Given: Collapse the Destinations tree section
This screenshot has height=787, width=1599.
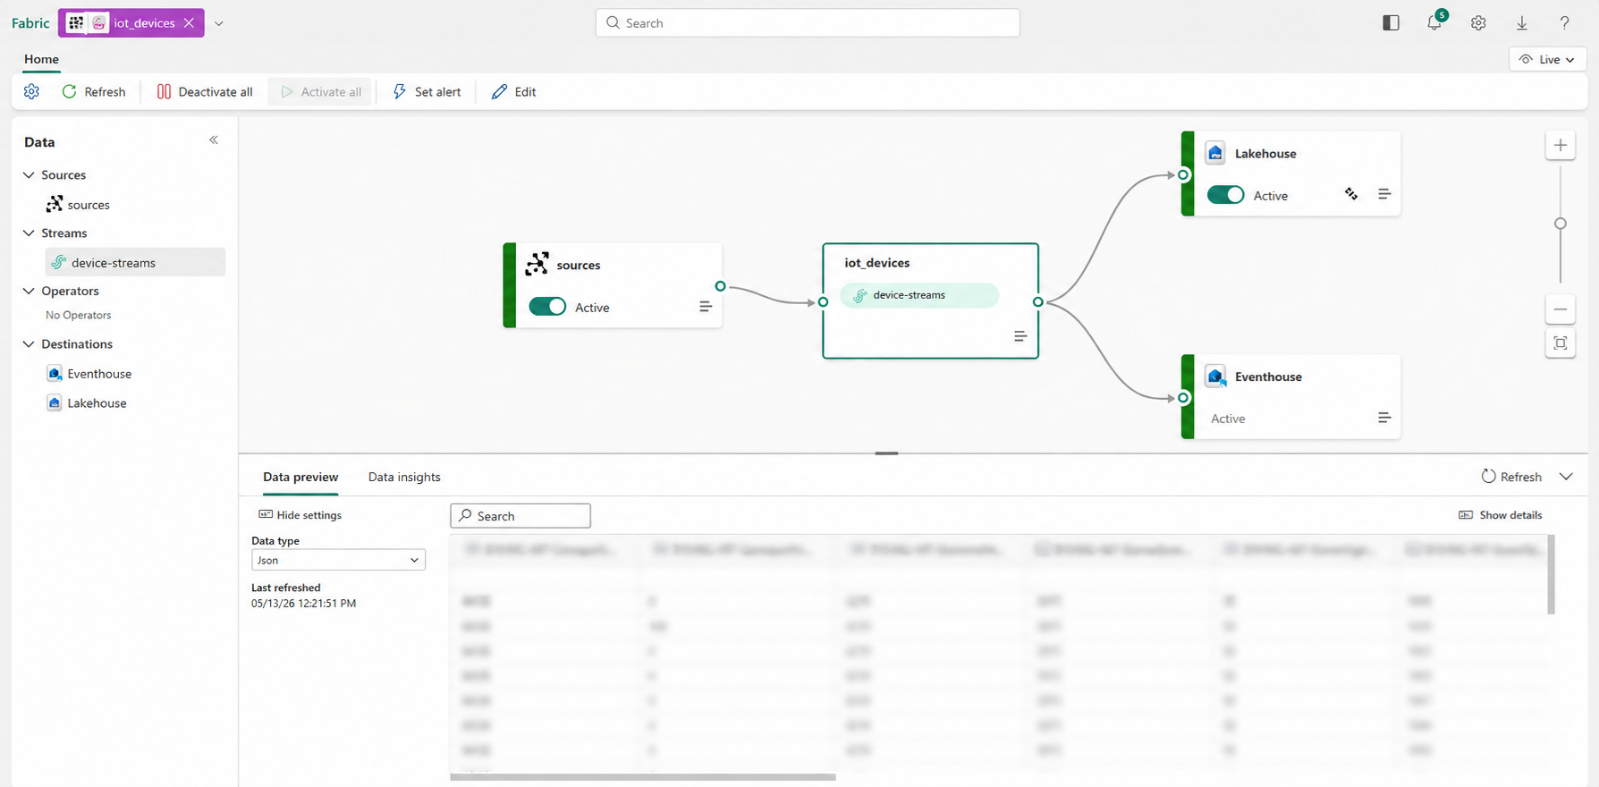Looking at the screenshot, I should tap(29, 344).
